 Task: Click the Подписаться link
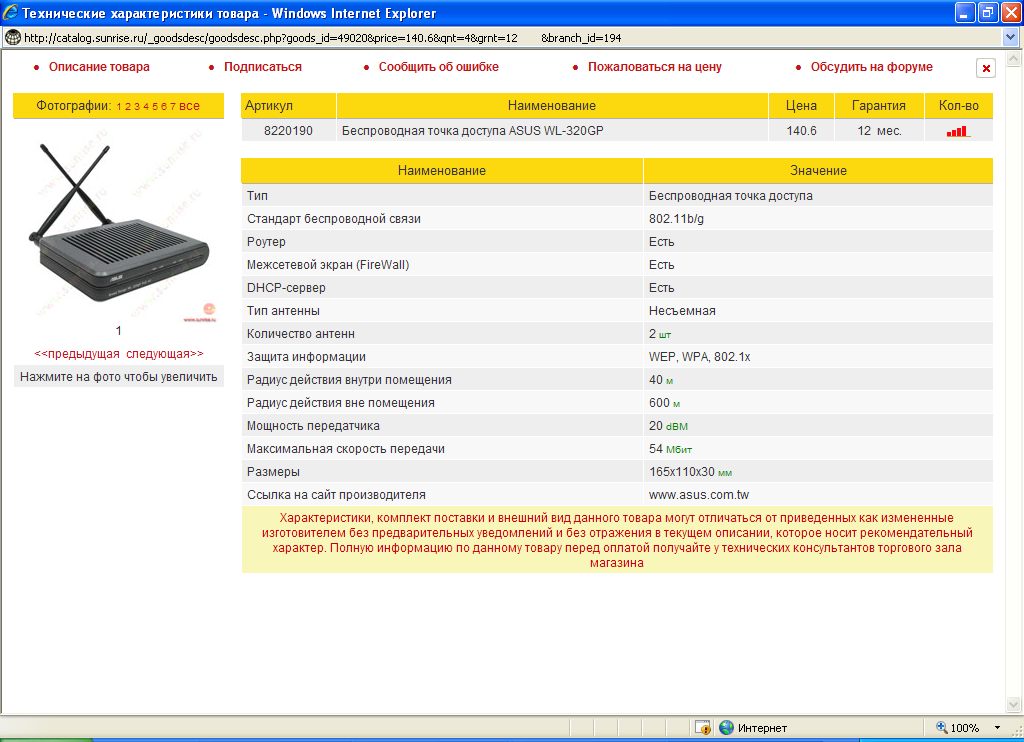coord(263,67)
